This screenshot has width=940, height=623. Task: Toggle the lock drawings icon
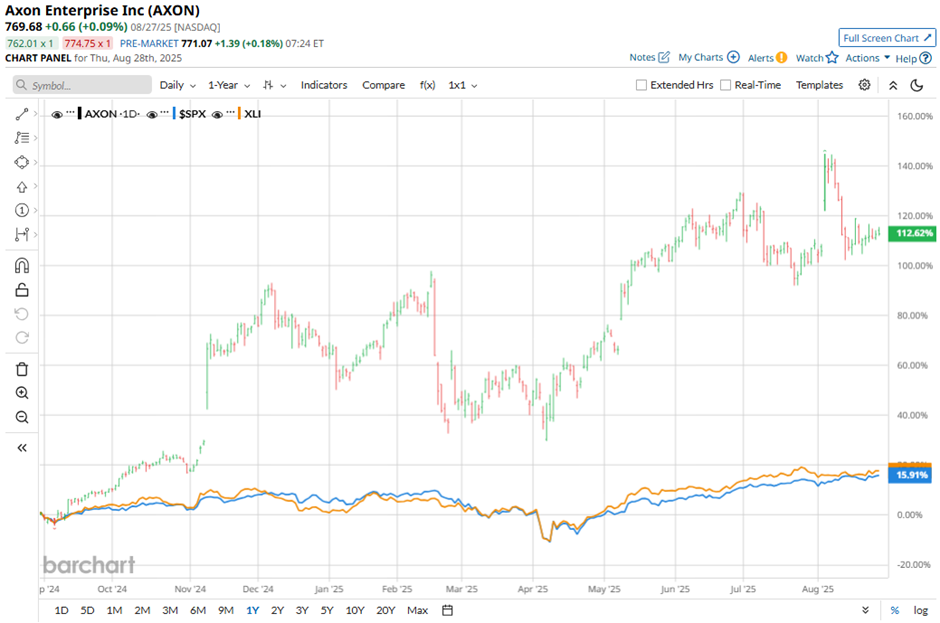pyautogui.click(x=22, y=290)
